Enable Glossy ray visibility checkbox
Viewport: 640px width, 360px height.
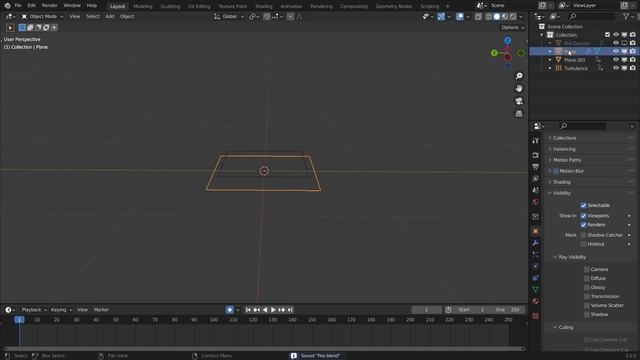click(x=587, y=287)
